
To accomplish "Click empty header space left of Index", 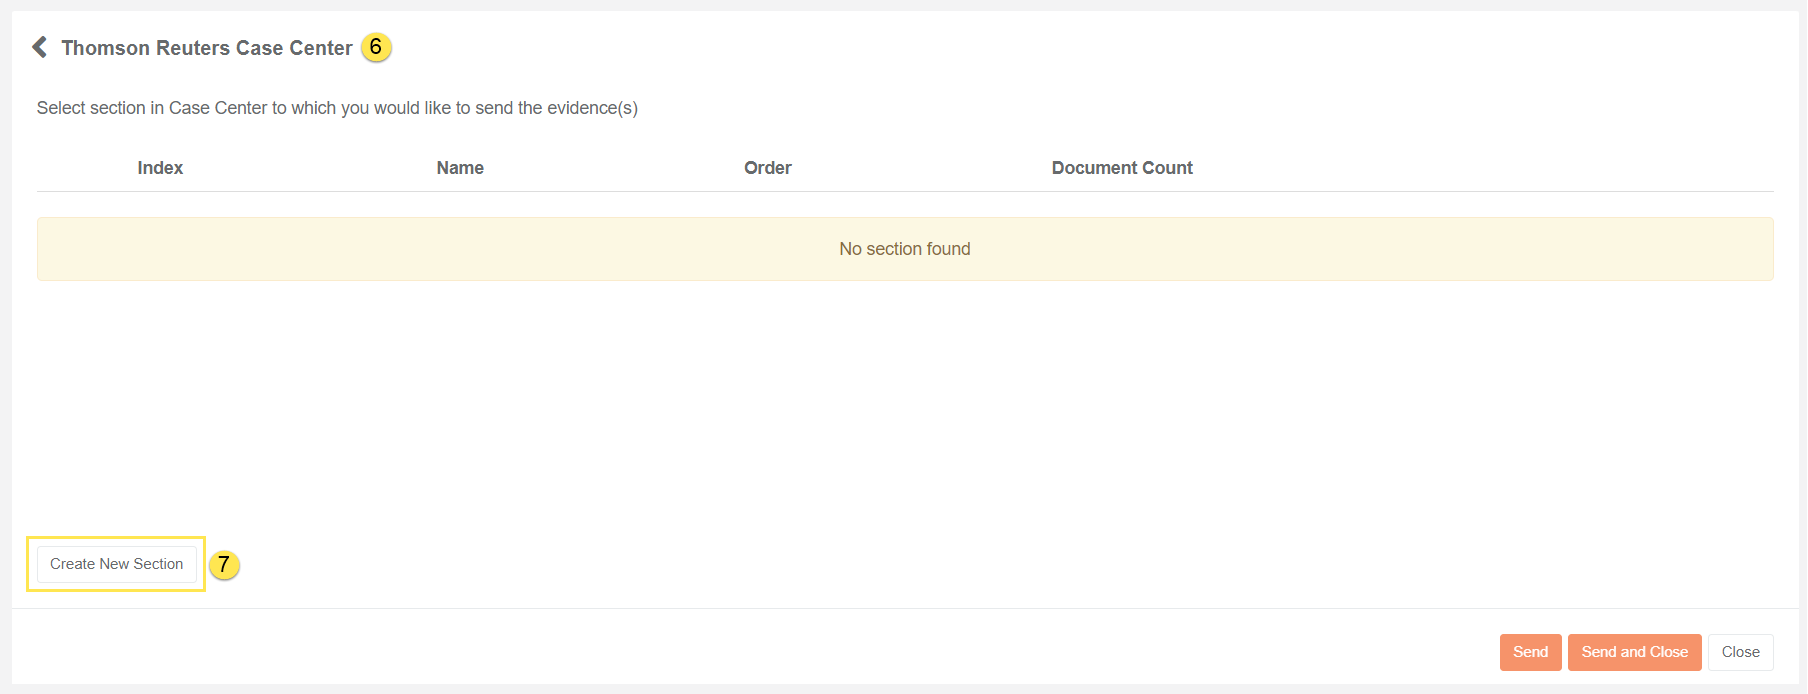I will click(80, 168).
